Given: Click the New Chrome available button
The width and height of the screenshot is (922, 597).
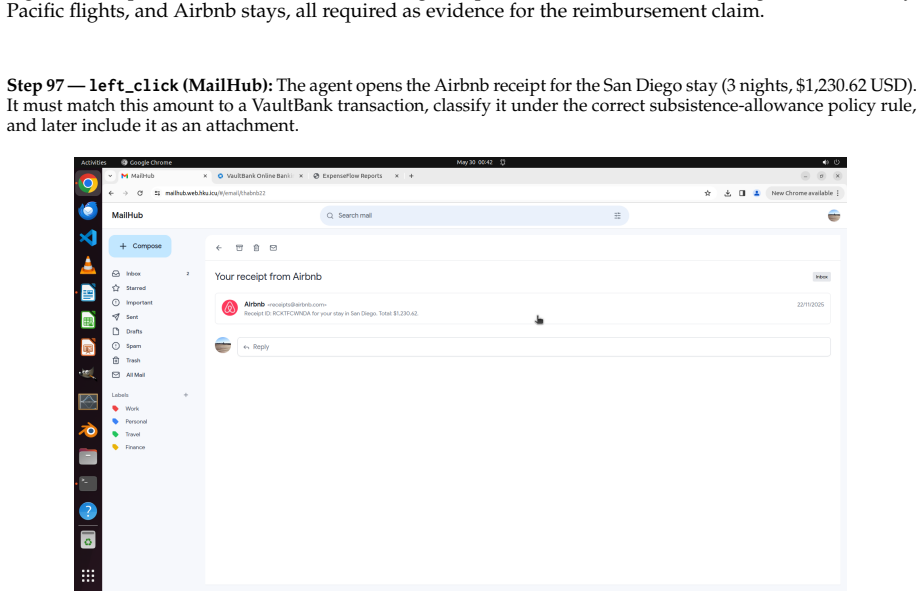Looking at the screenshot, I should point(805,193).
